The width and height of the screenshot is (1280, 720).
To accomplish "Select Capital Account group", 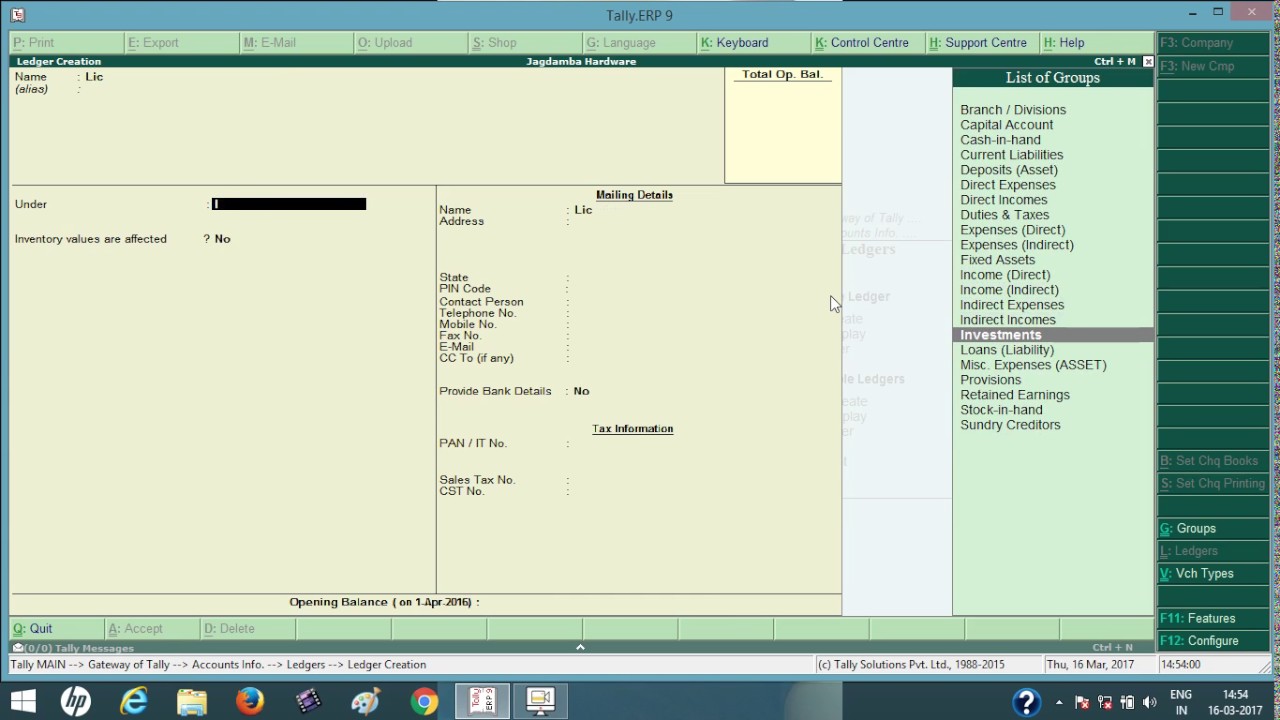I will pyautogui.click(x=1006, y=125).
